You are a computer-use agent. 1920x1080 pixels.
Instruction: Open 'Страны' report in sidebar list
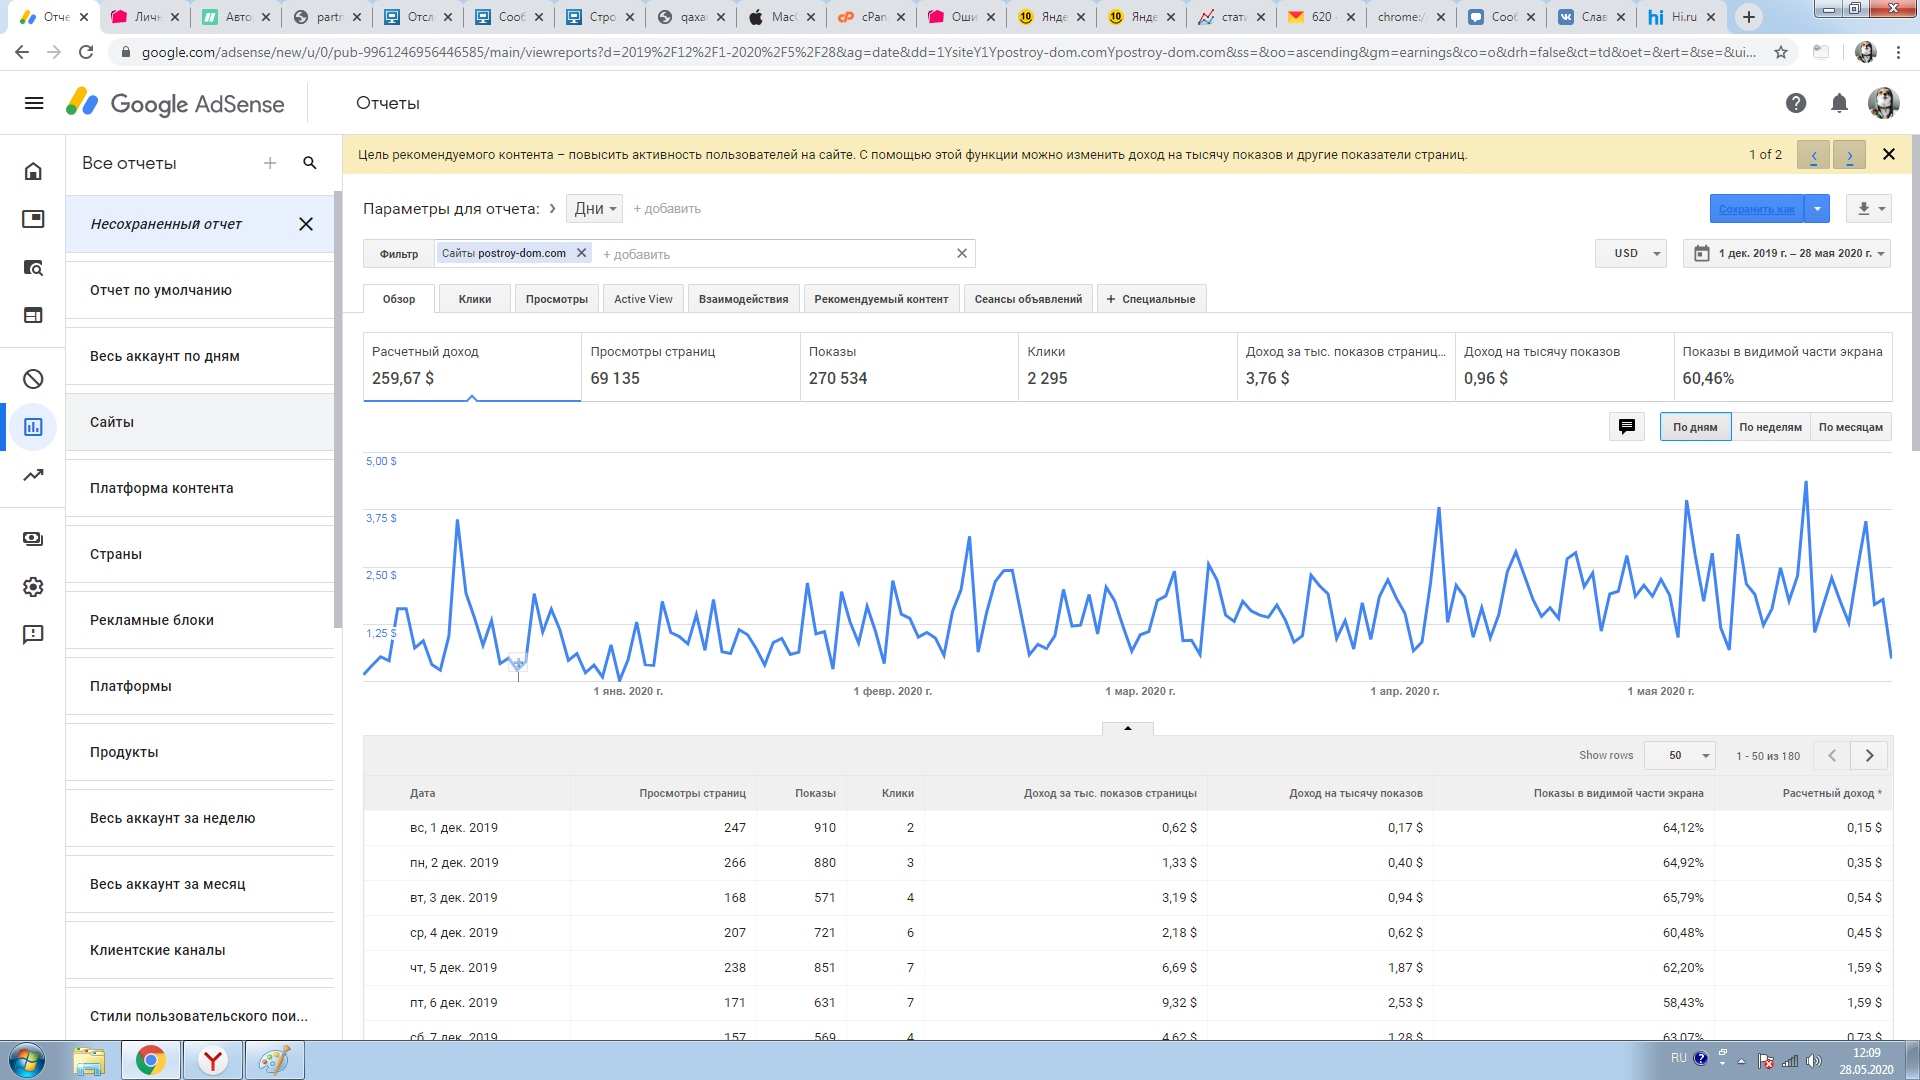click(x=116, y=554)
